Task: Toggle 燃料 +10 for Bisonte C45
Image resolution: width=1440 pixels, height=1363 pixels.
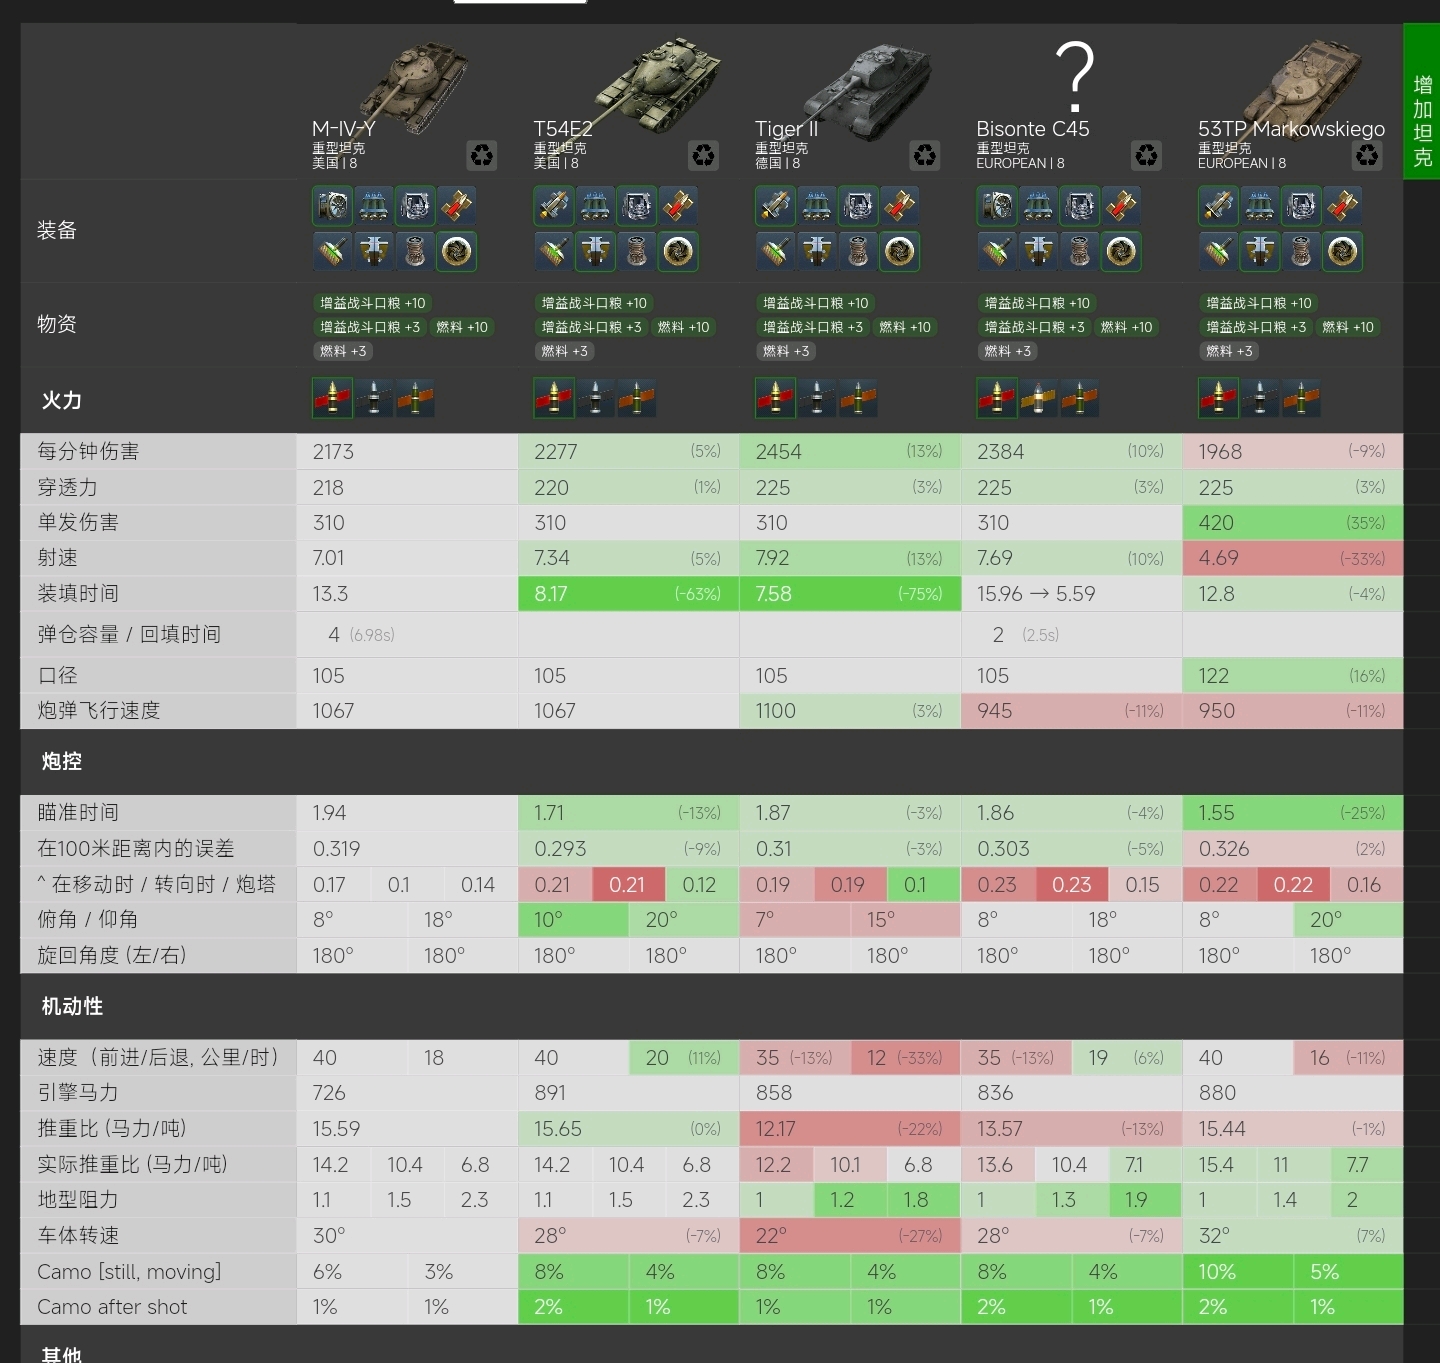Action: coord(1126,327)
